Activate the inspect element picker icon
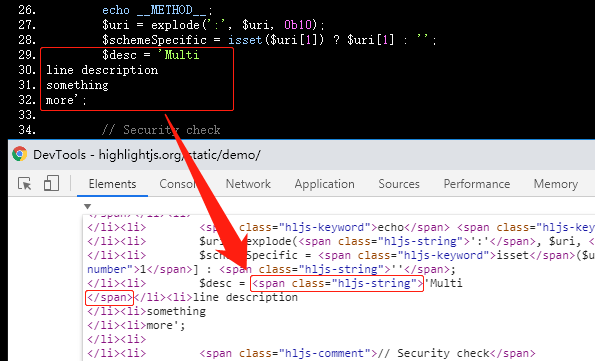The image size is (595, 361). coord(25,184)
